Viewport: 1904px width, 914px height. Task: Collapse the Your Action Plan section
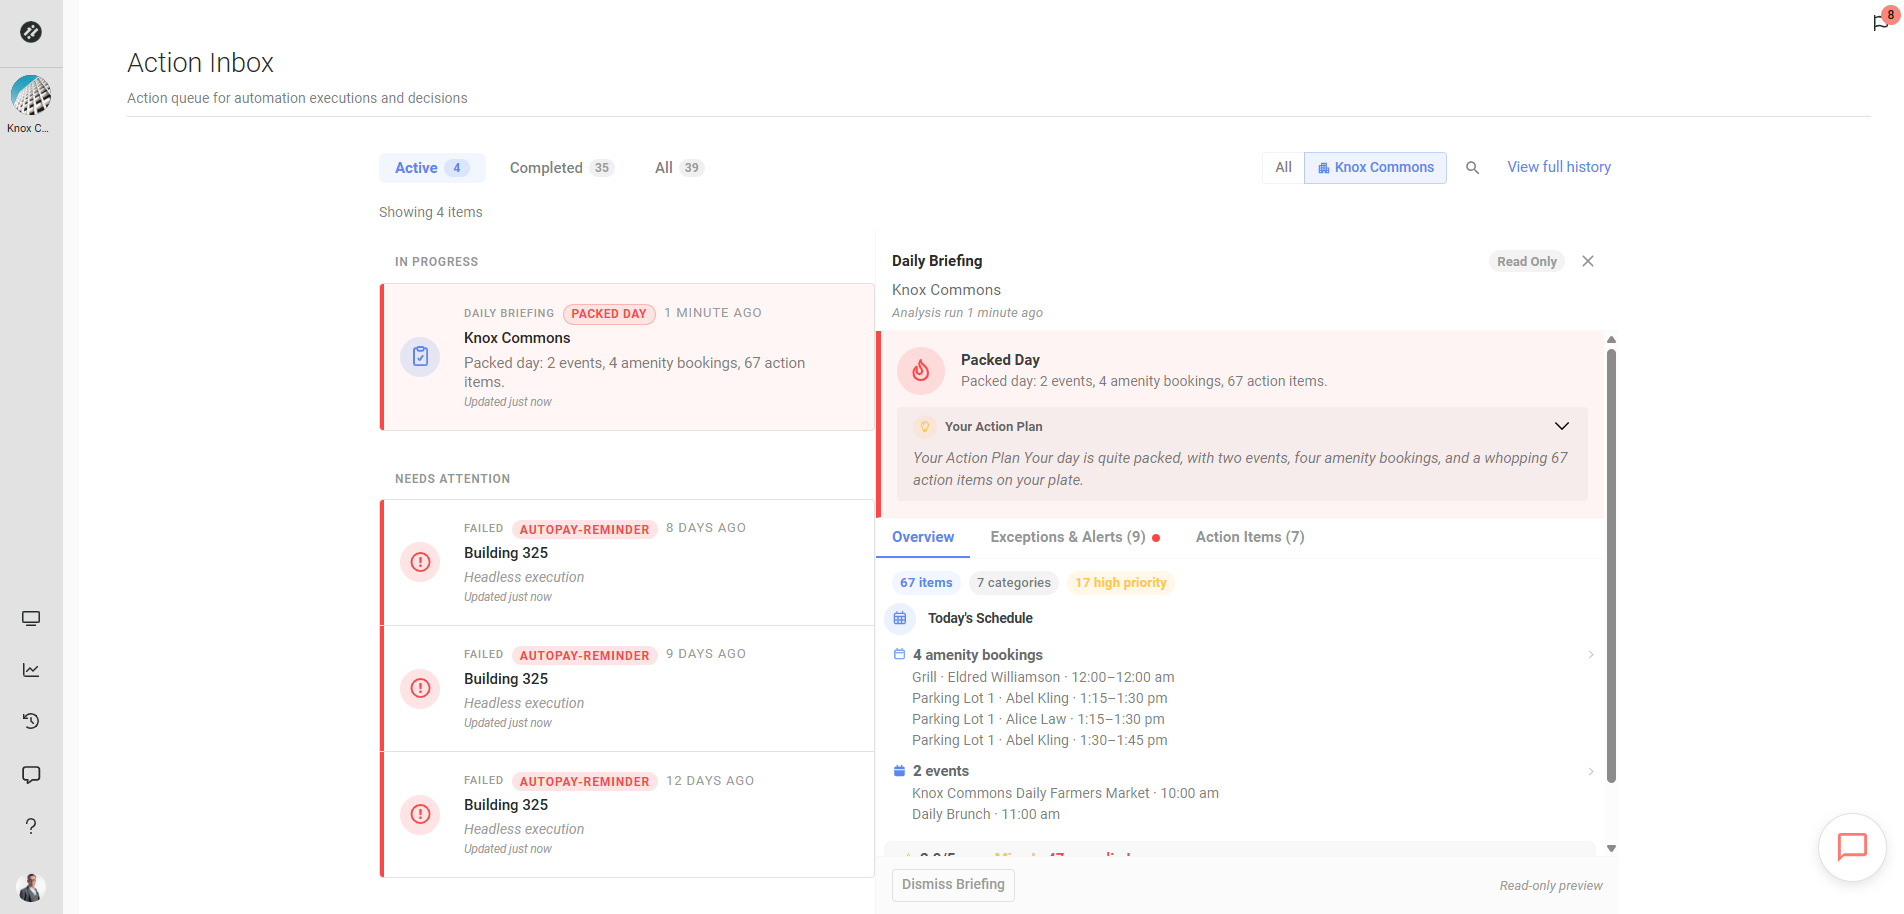(1562, 426)
